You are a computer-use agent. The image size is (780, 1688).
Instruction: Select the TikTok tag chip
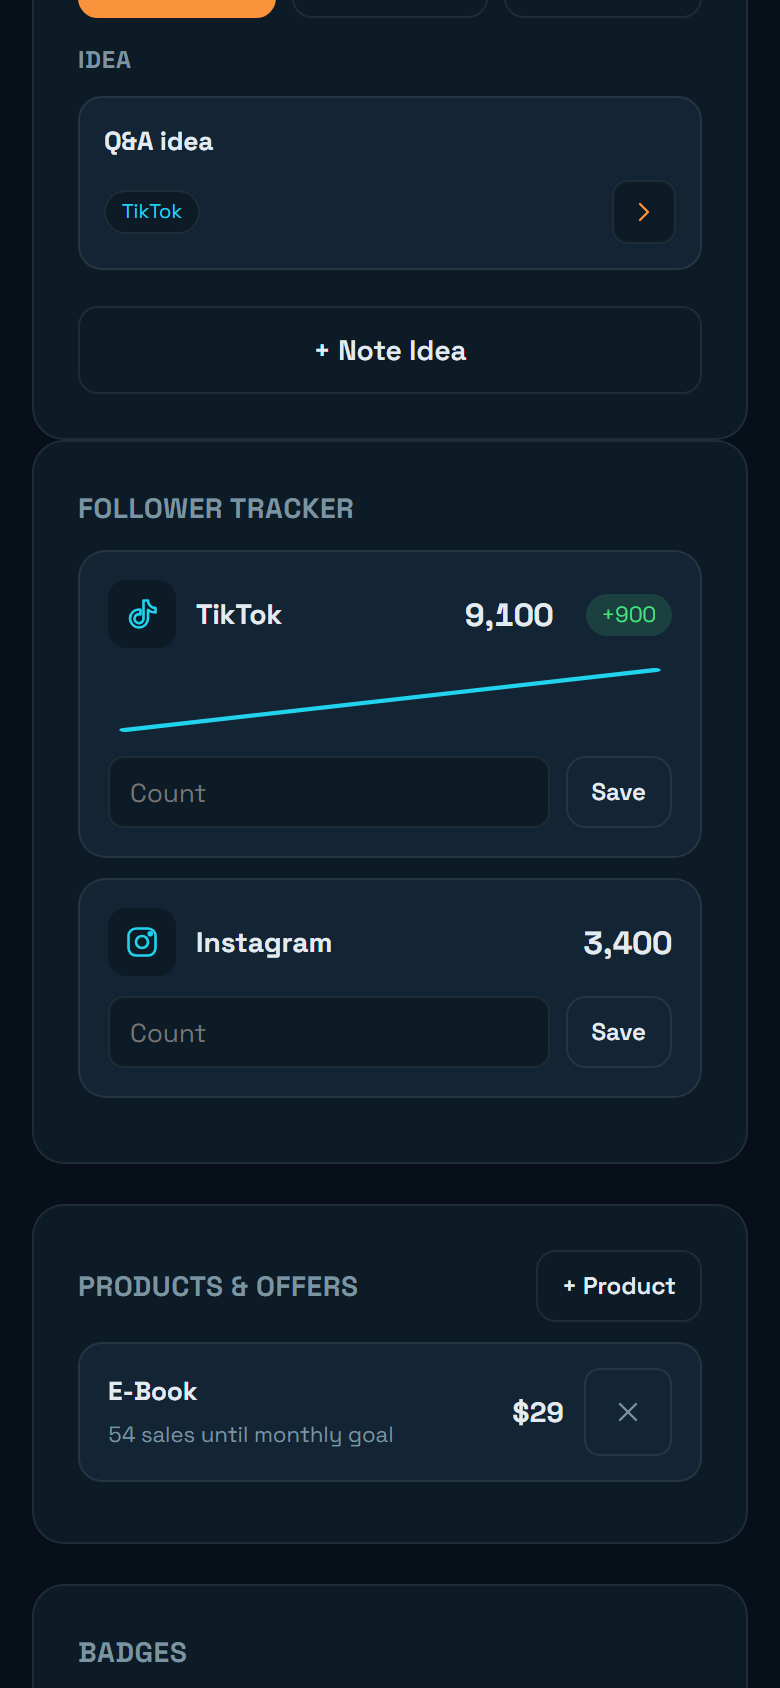(x=152, y=212)
